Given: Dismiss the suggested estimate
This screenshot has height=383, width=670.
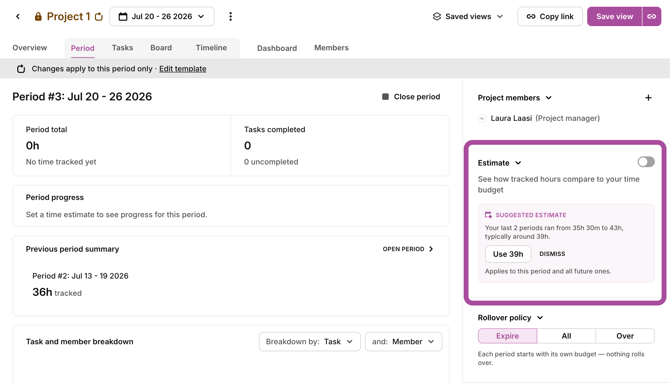Looking at the screenshot, I should (x=552, y=254).
